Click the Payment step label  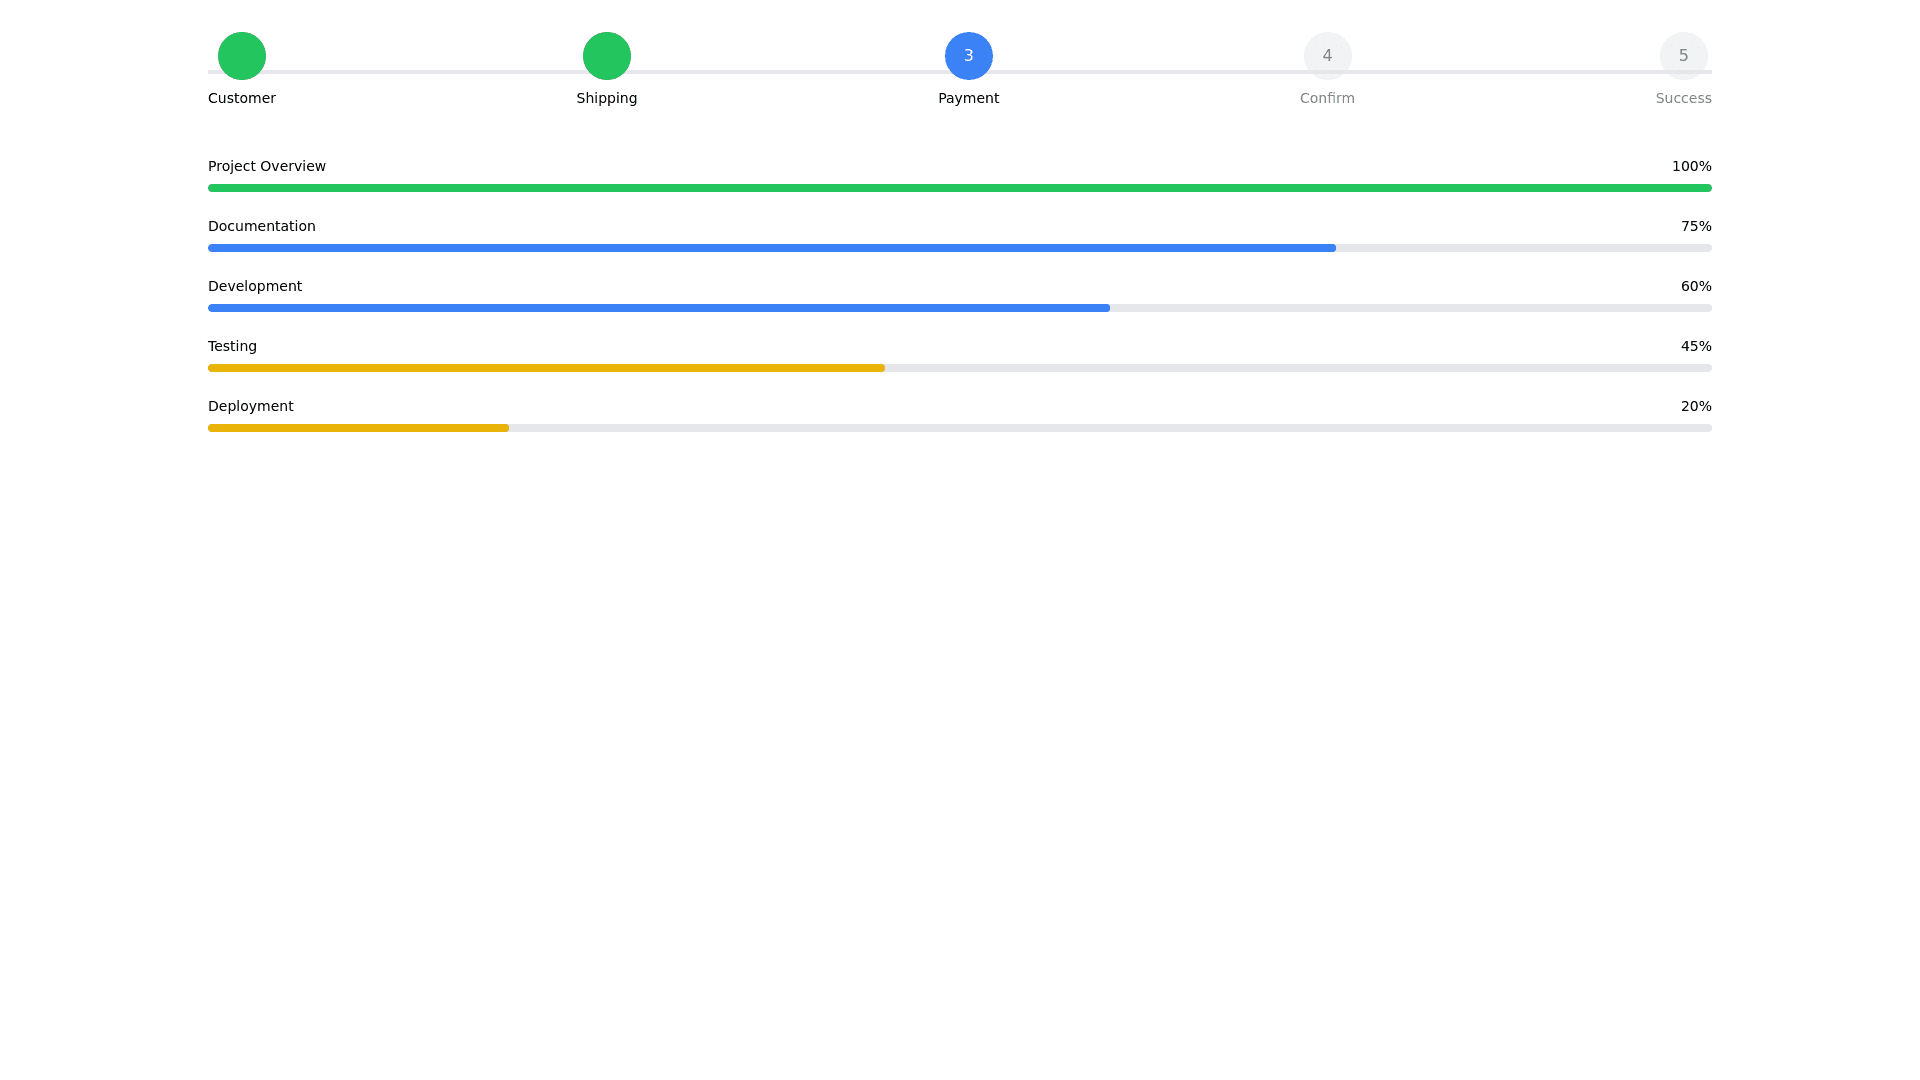coord(969,98)
